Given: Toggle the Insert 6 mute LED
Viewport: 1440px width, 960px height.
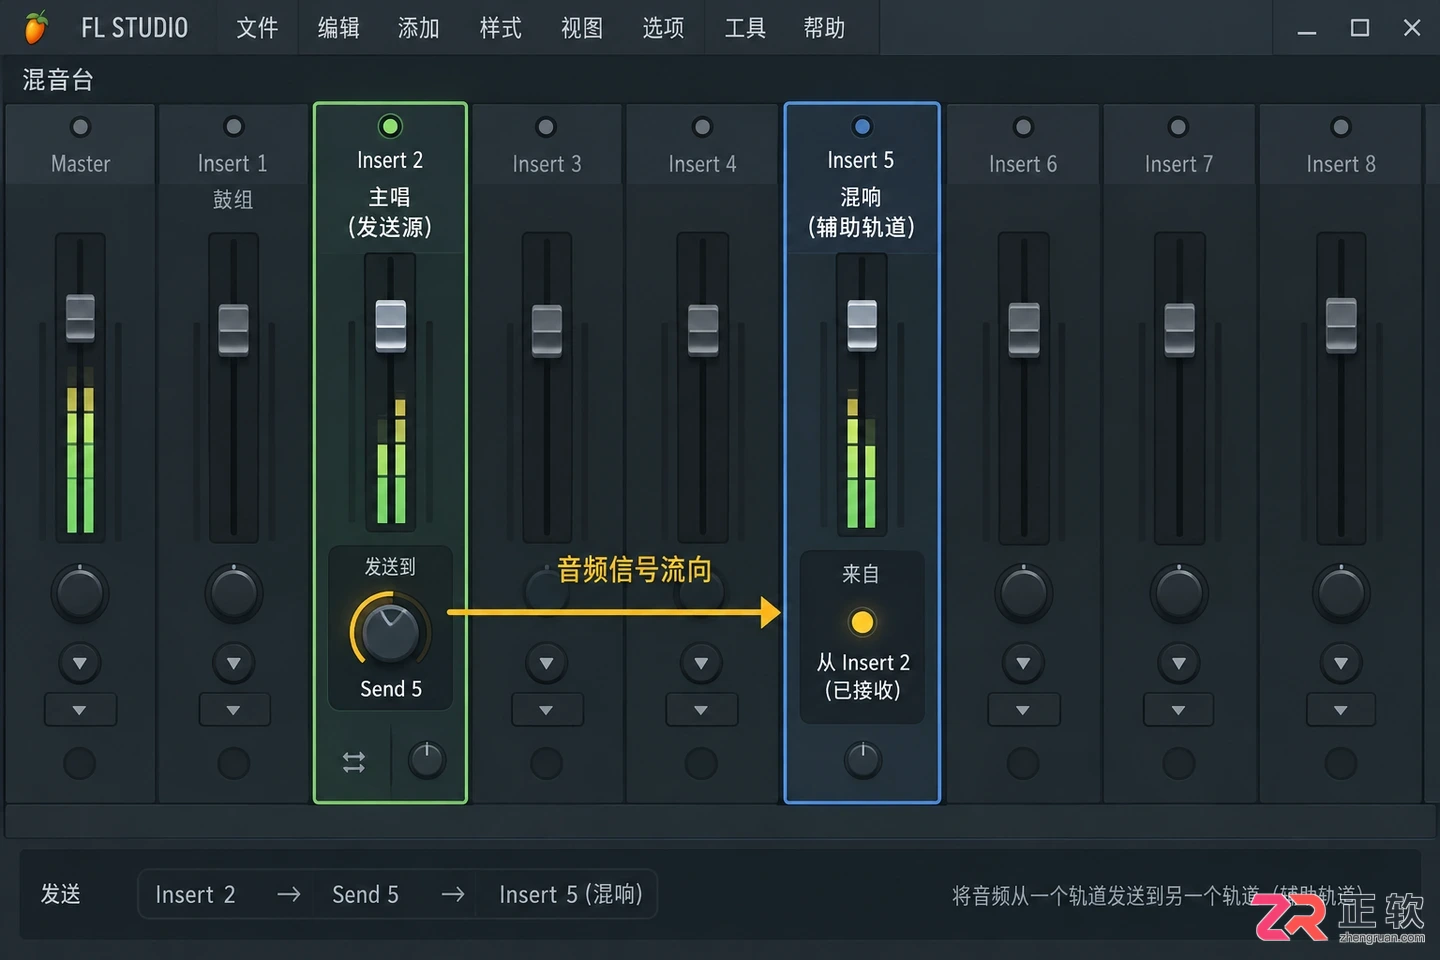Looking at the screenshot, I should (x=1023, y=127).
